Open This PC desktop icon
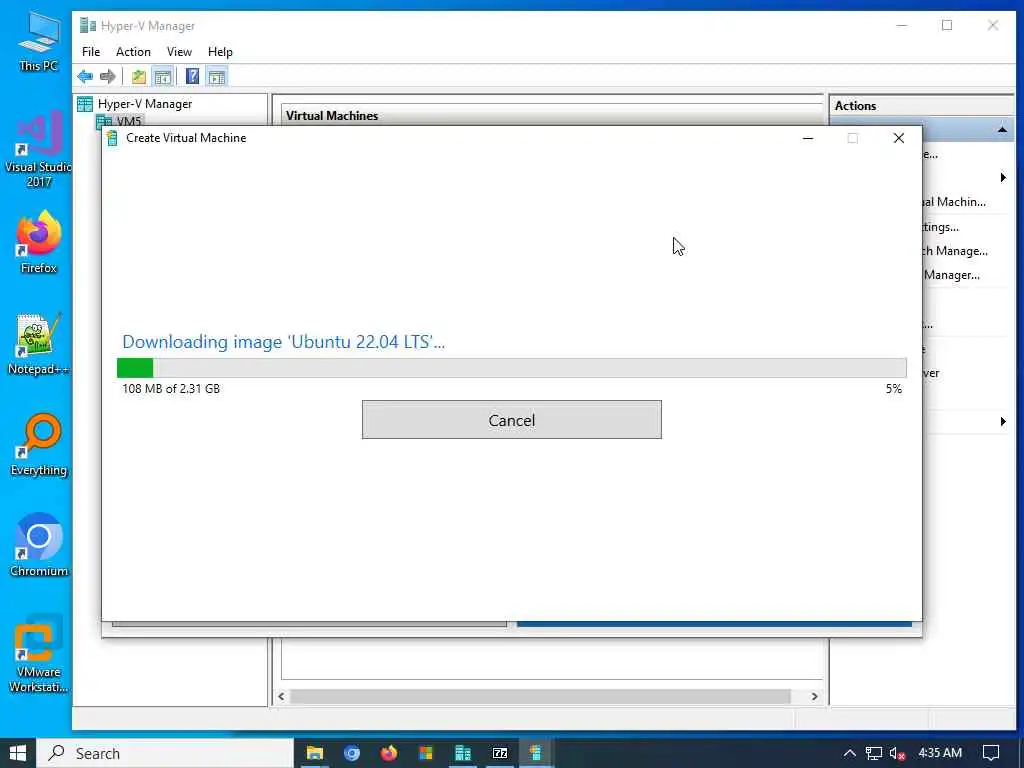Viewport: 1024px width, 768px height. [x=39, y=42]
